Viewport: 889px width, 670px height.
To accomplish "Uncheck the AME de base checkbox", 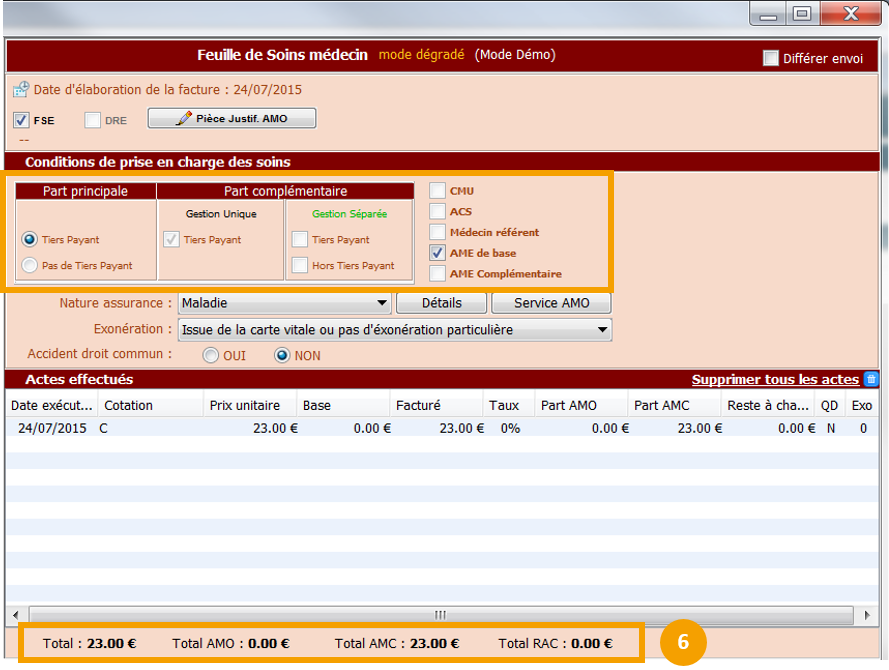I will pyautogui.click(x=437, y=253).
